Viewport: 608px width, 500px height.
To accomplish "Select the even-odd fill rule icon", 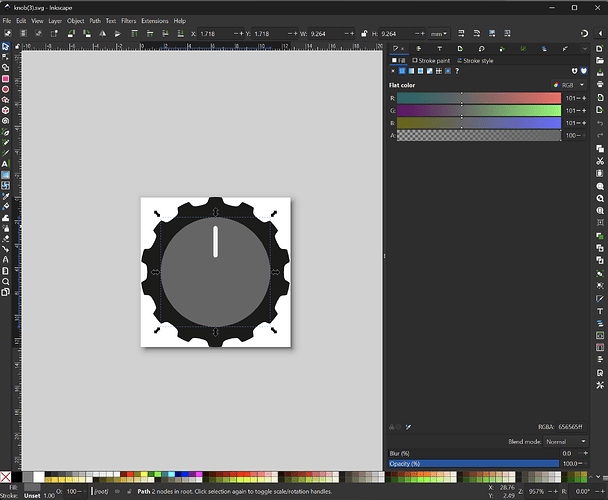I will (x=575, y=71).
